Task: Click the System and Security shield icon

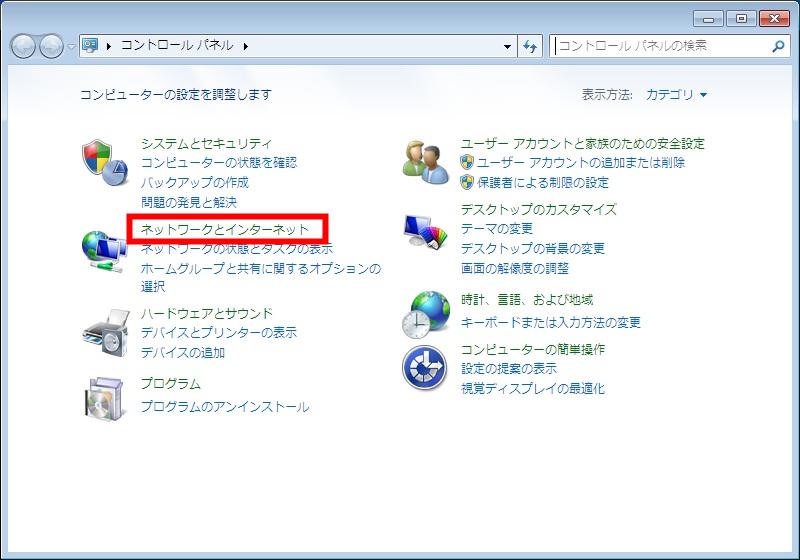Action: point(105,163)
